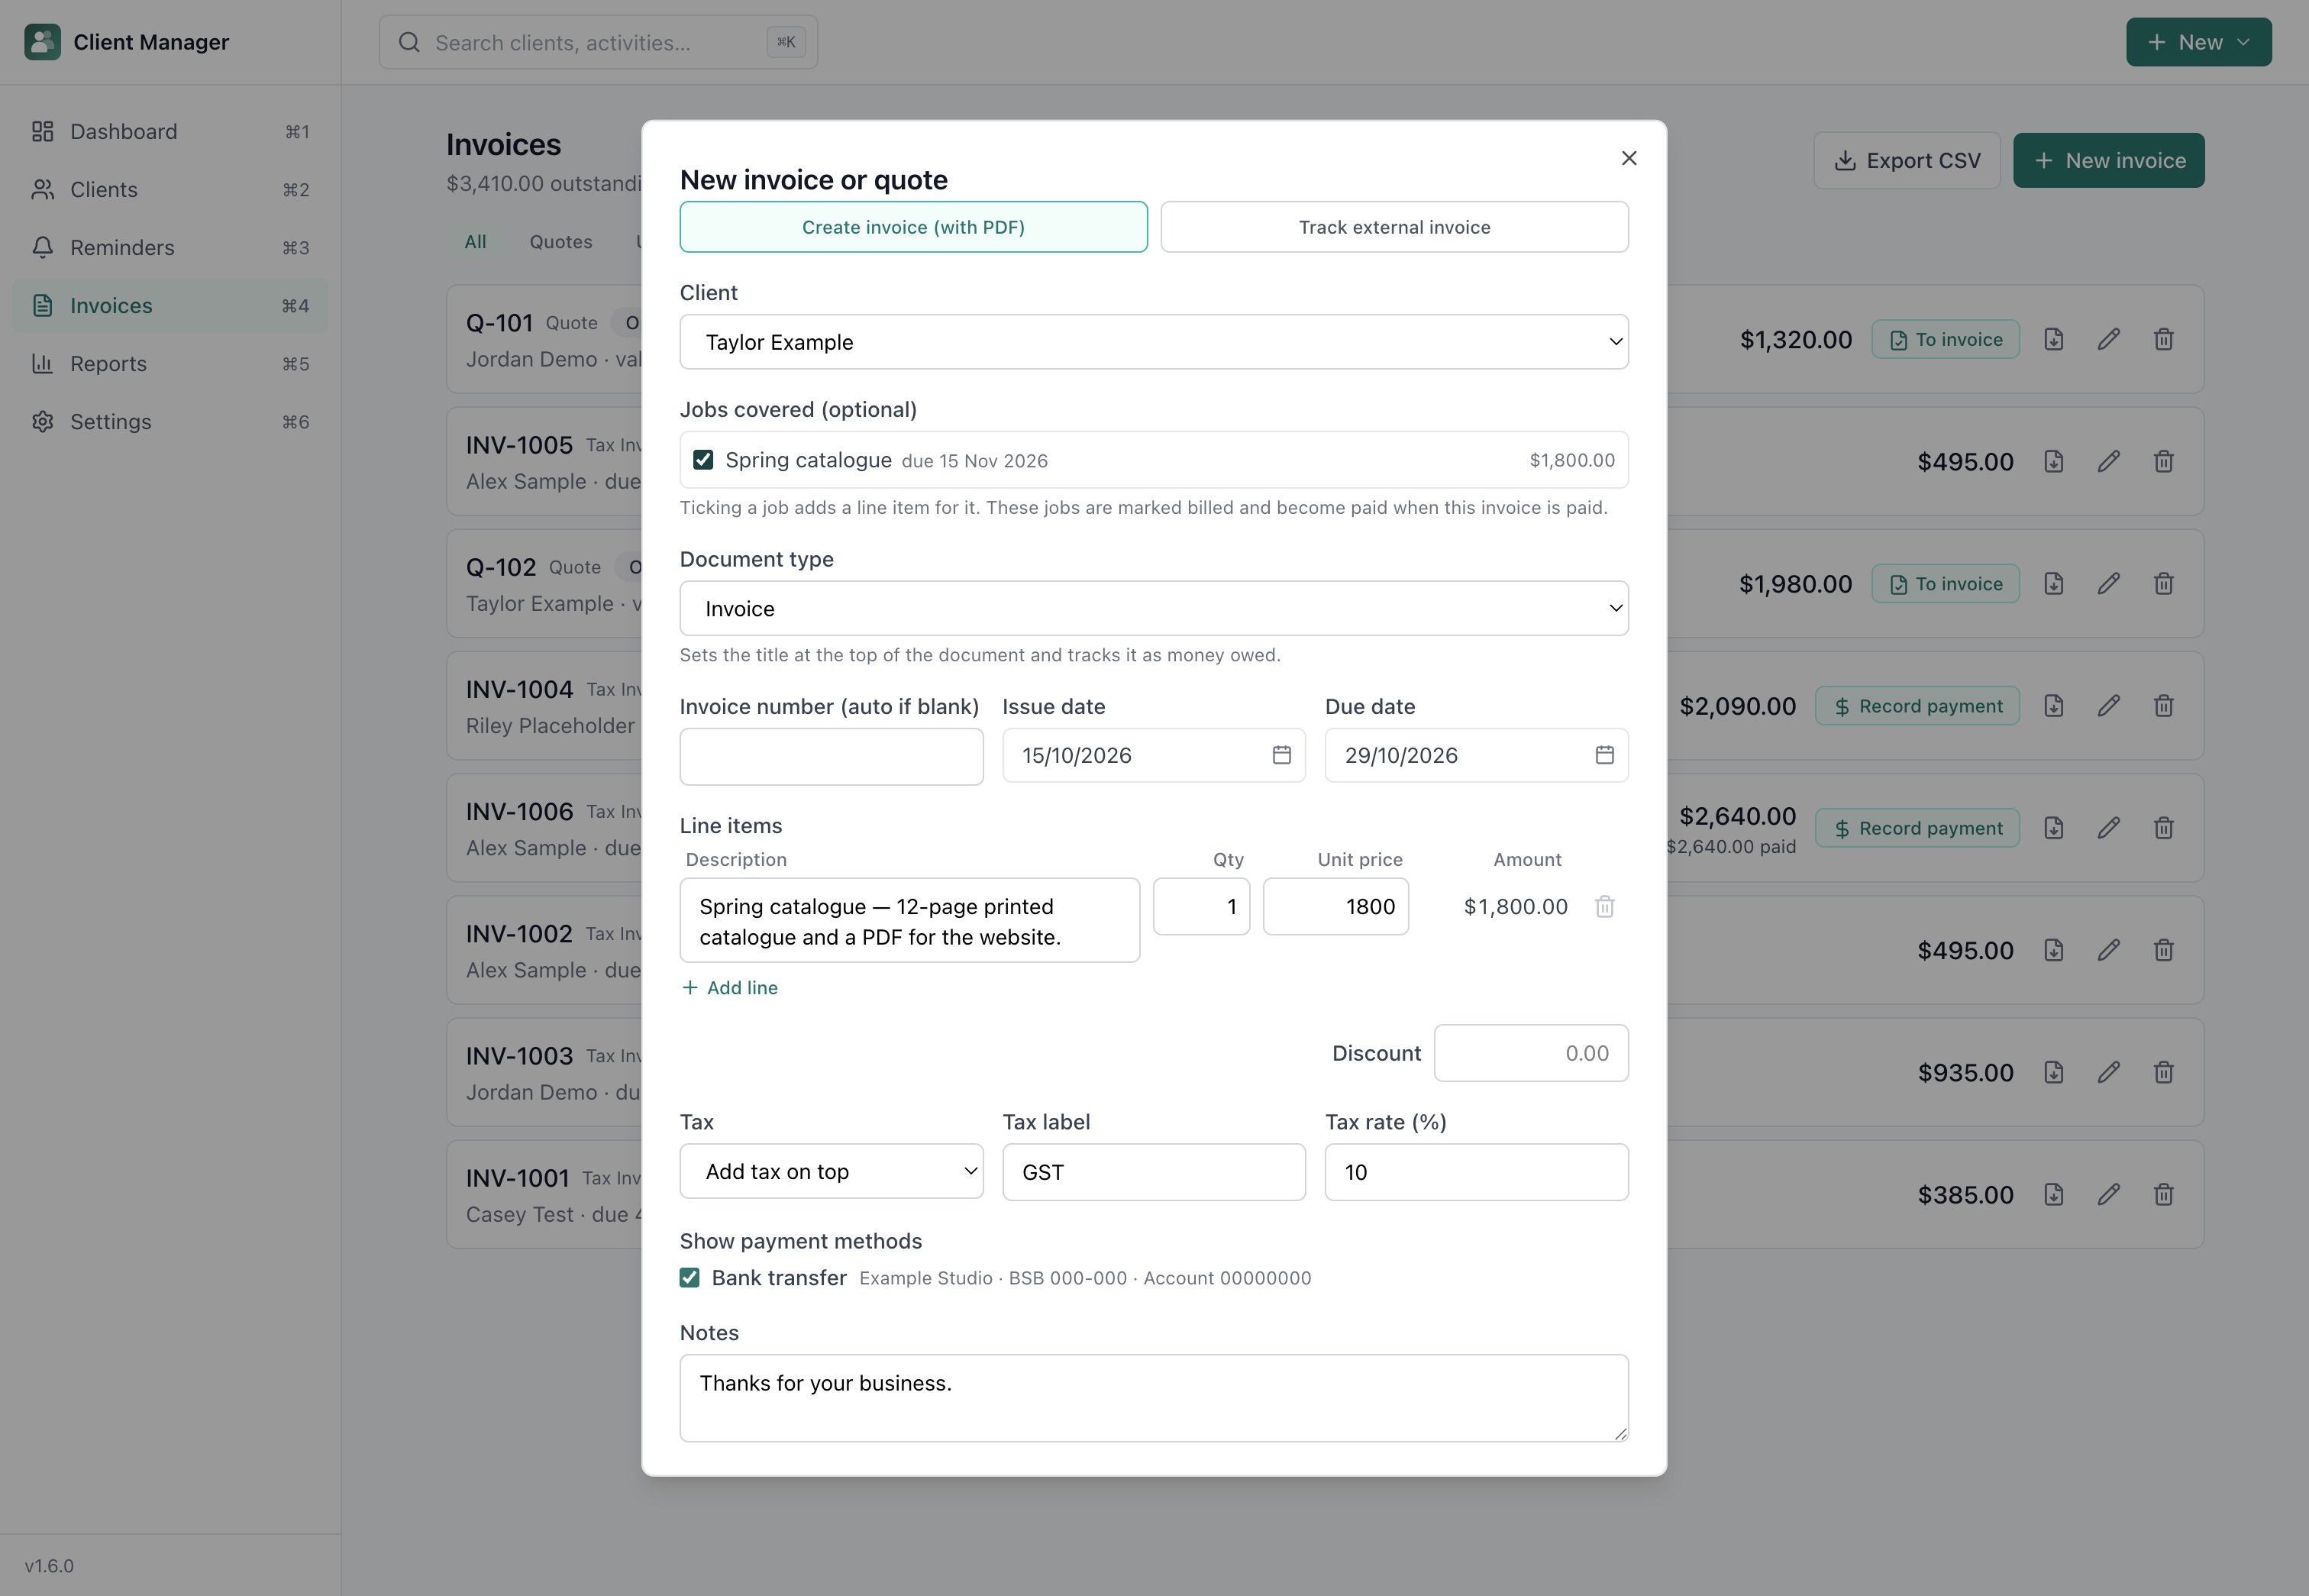
Task: Edit INV-1006 using pencil icon
Action: point(2108,828)
